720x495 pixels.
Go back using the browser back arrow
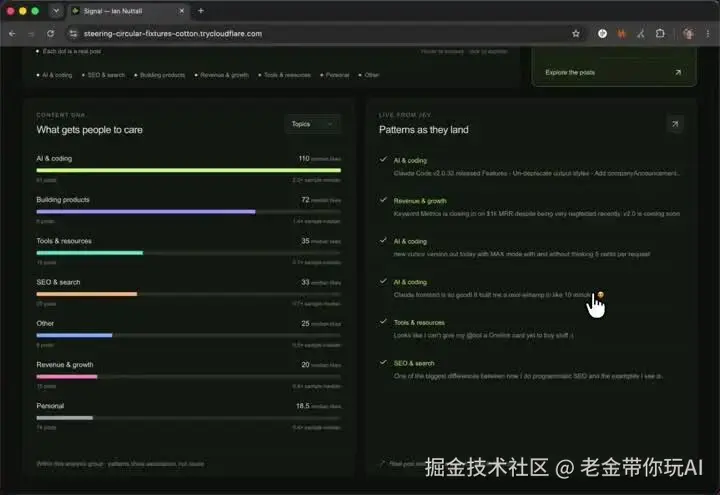12,34
